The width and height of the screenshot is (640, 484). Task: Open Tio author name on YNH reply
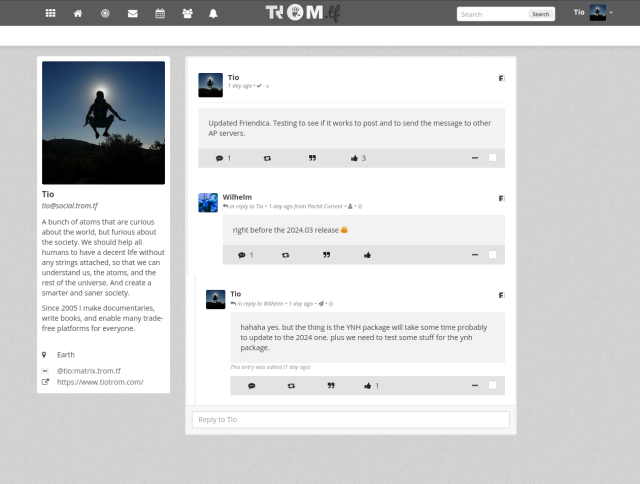[236, 294]
